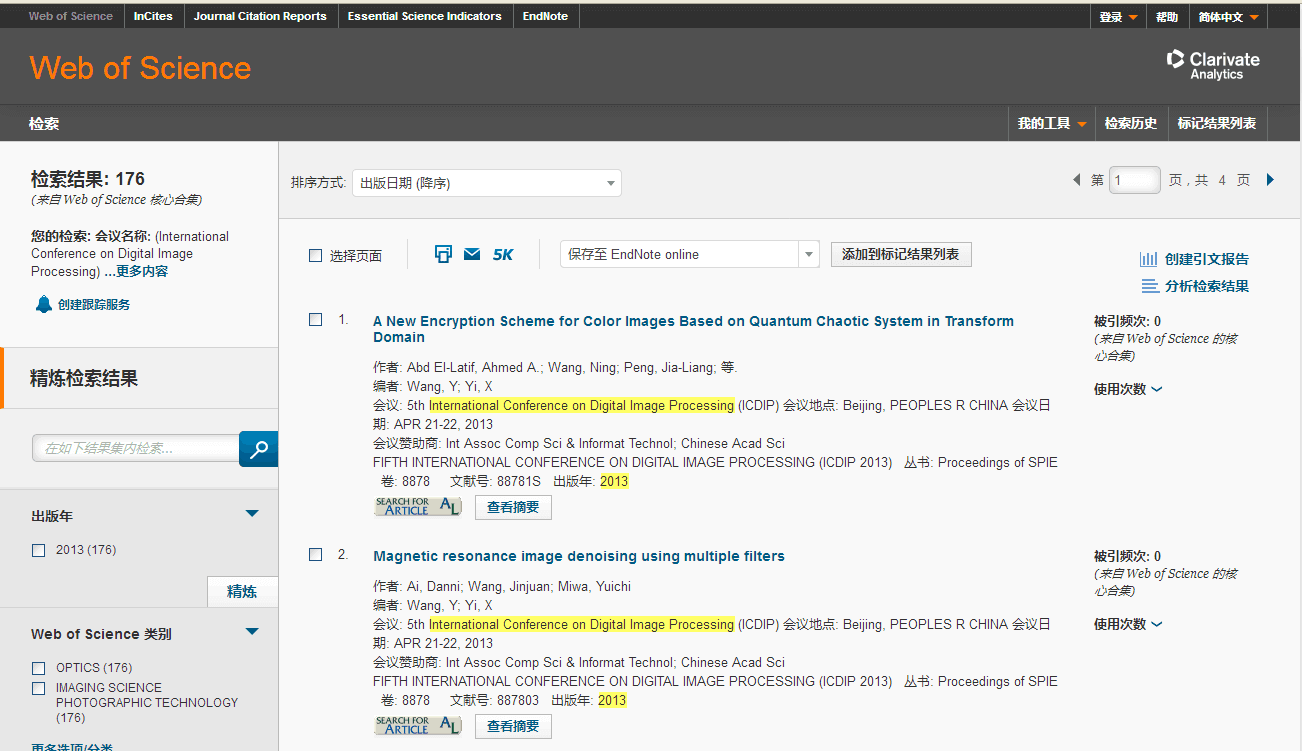Click the print icon in the toolbar
Screen dimensions: 1302x751
point(443,254)
